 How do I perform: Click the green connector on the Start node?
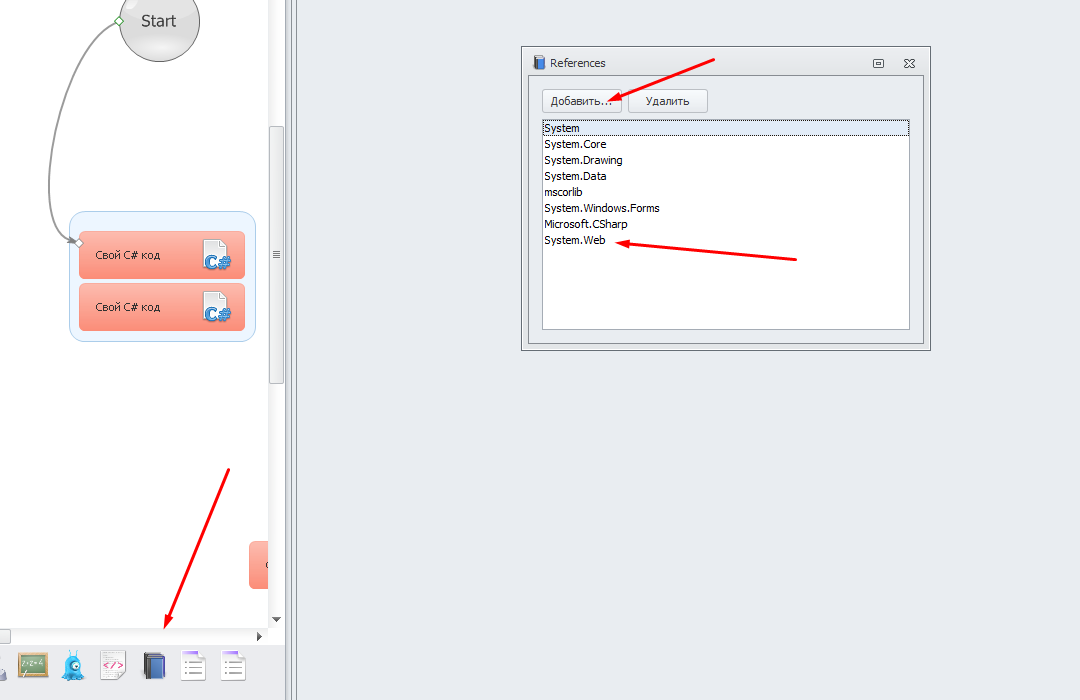point(118,21)
